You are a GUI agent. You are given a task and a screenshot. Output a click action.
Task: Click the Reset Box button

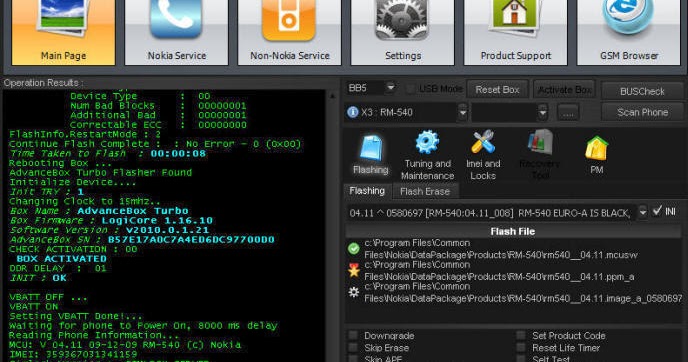click(498, 90)
